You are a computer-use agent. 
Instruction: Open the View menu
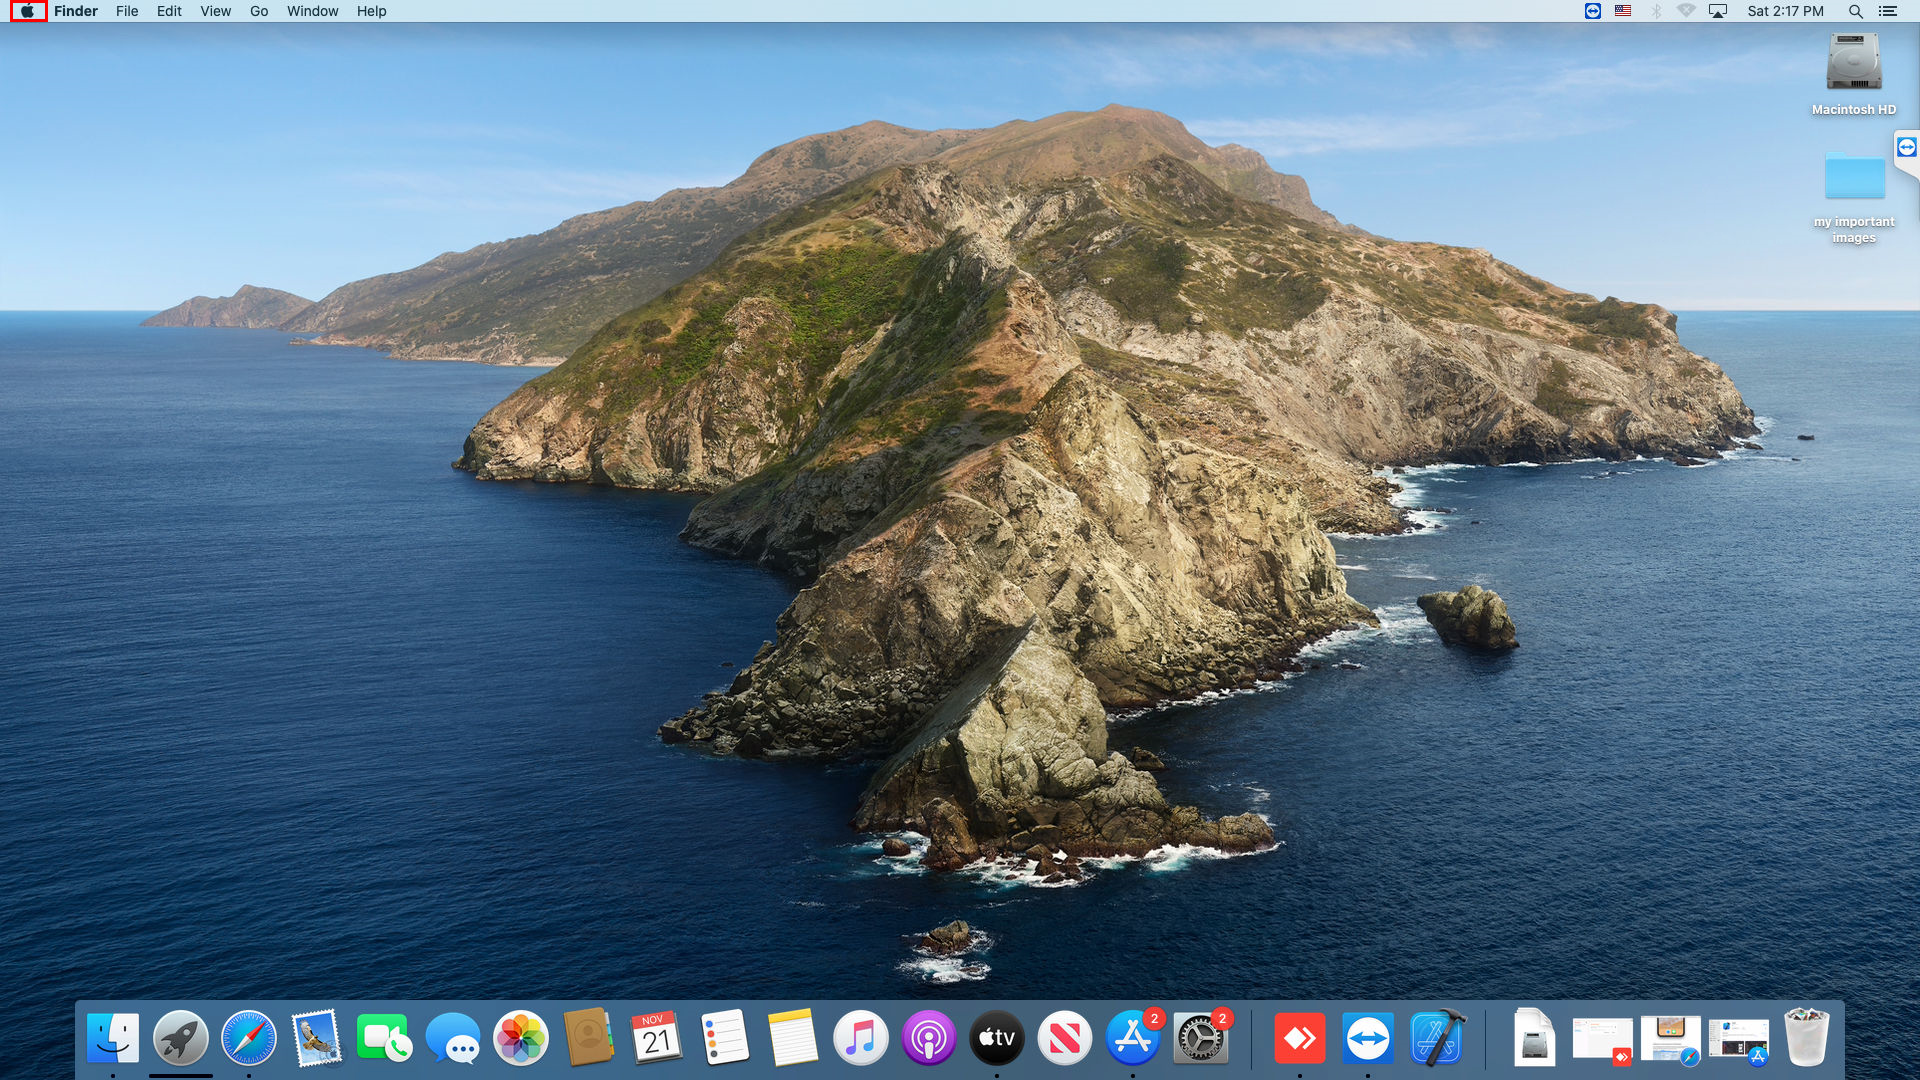click(215, 11)
